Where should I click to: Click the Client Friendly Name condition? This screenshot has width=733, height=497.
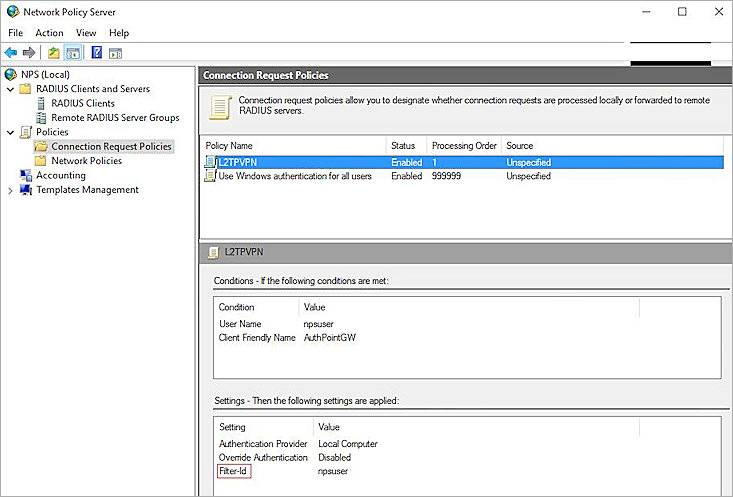click(x=257, y=338)
